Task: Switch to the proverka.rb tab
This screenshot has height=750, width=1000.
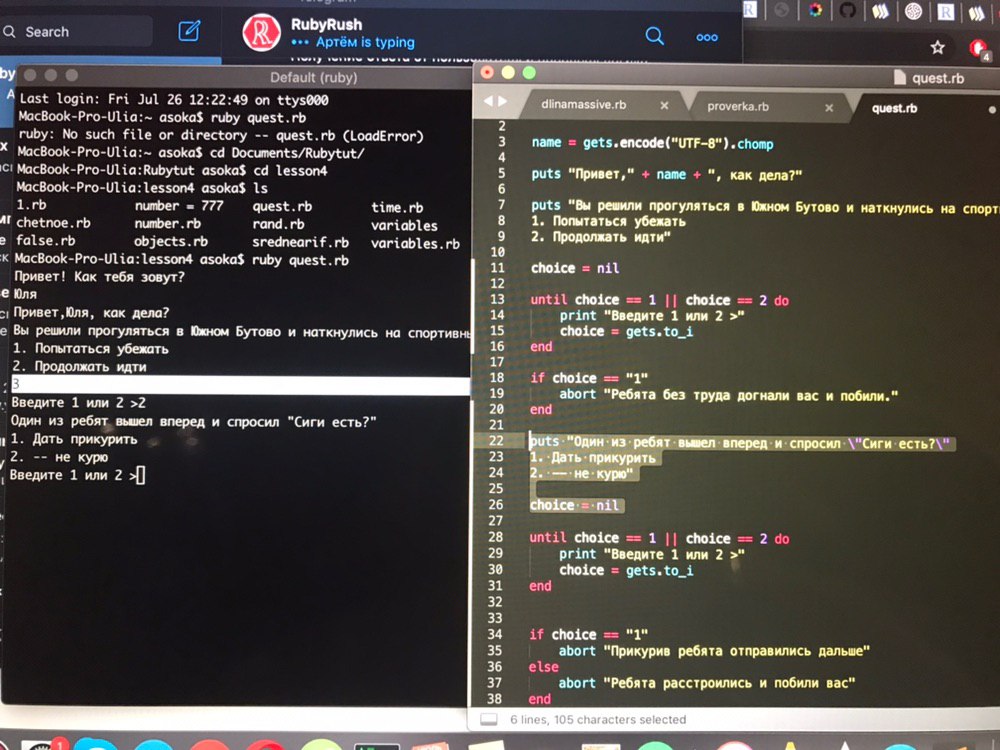Action: [x=738, y=107]
